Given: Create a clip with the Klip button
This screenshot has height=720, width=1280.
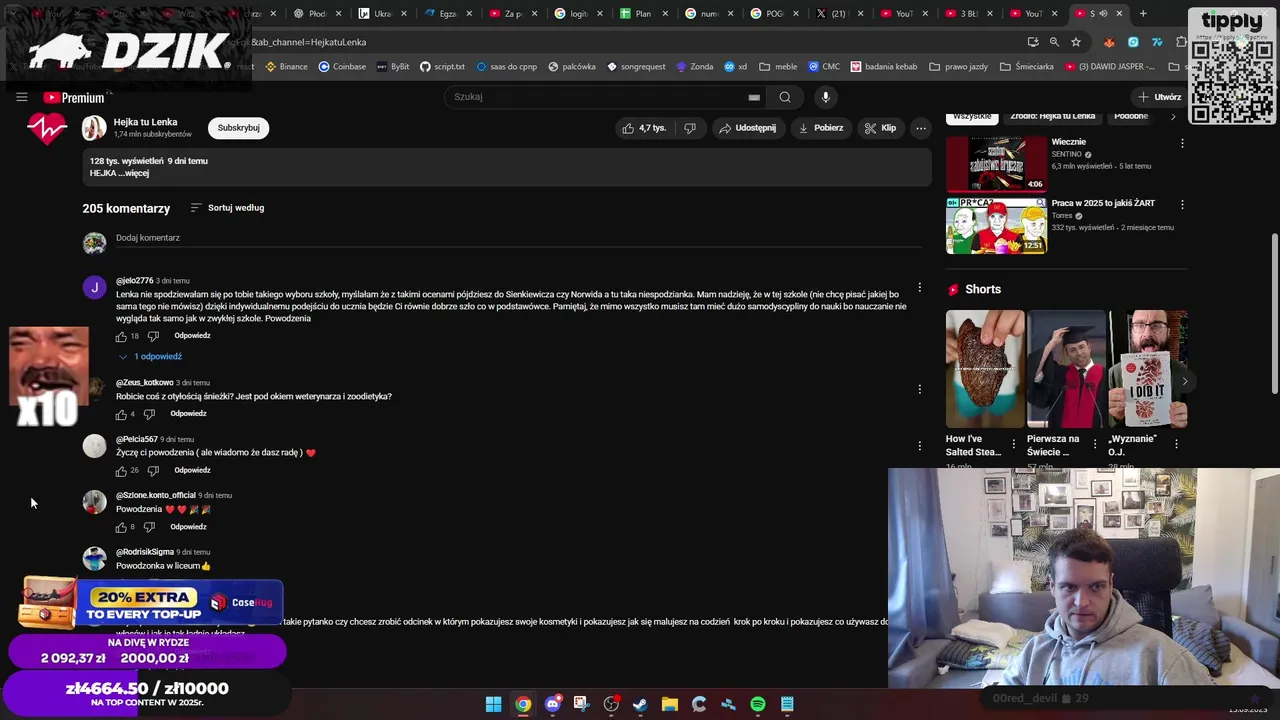Looking at the screenshot, I should 881,128.
